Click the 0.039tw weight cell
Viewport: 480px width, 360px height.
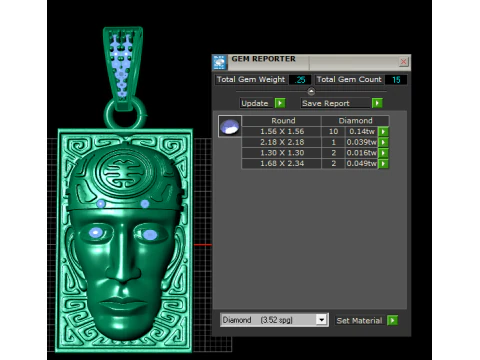coord(362,142)
